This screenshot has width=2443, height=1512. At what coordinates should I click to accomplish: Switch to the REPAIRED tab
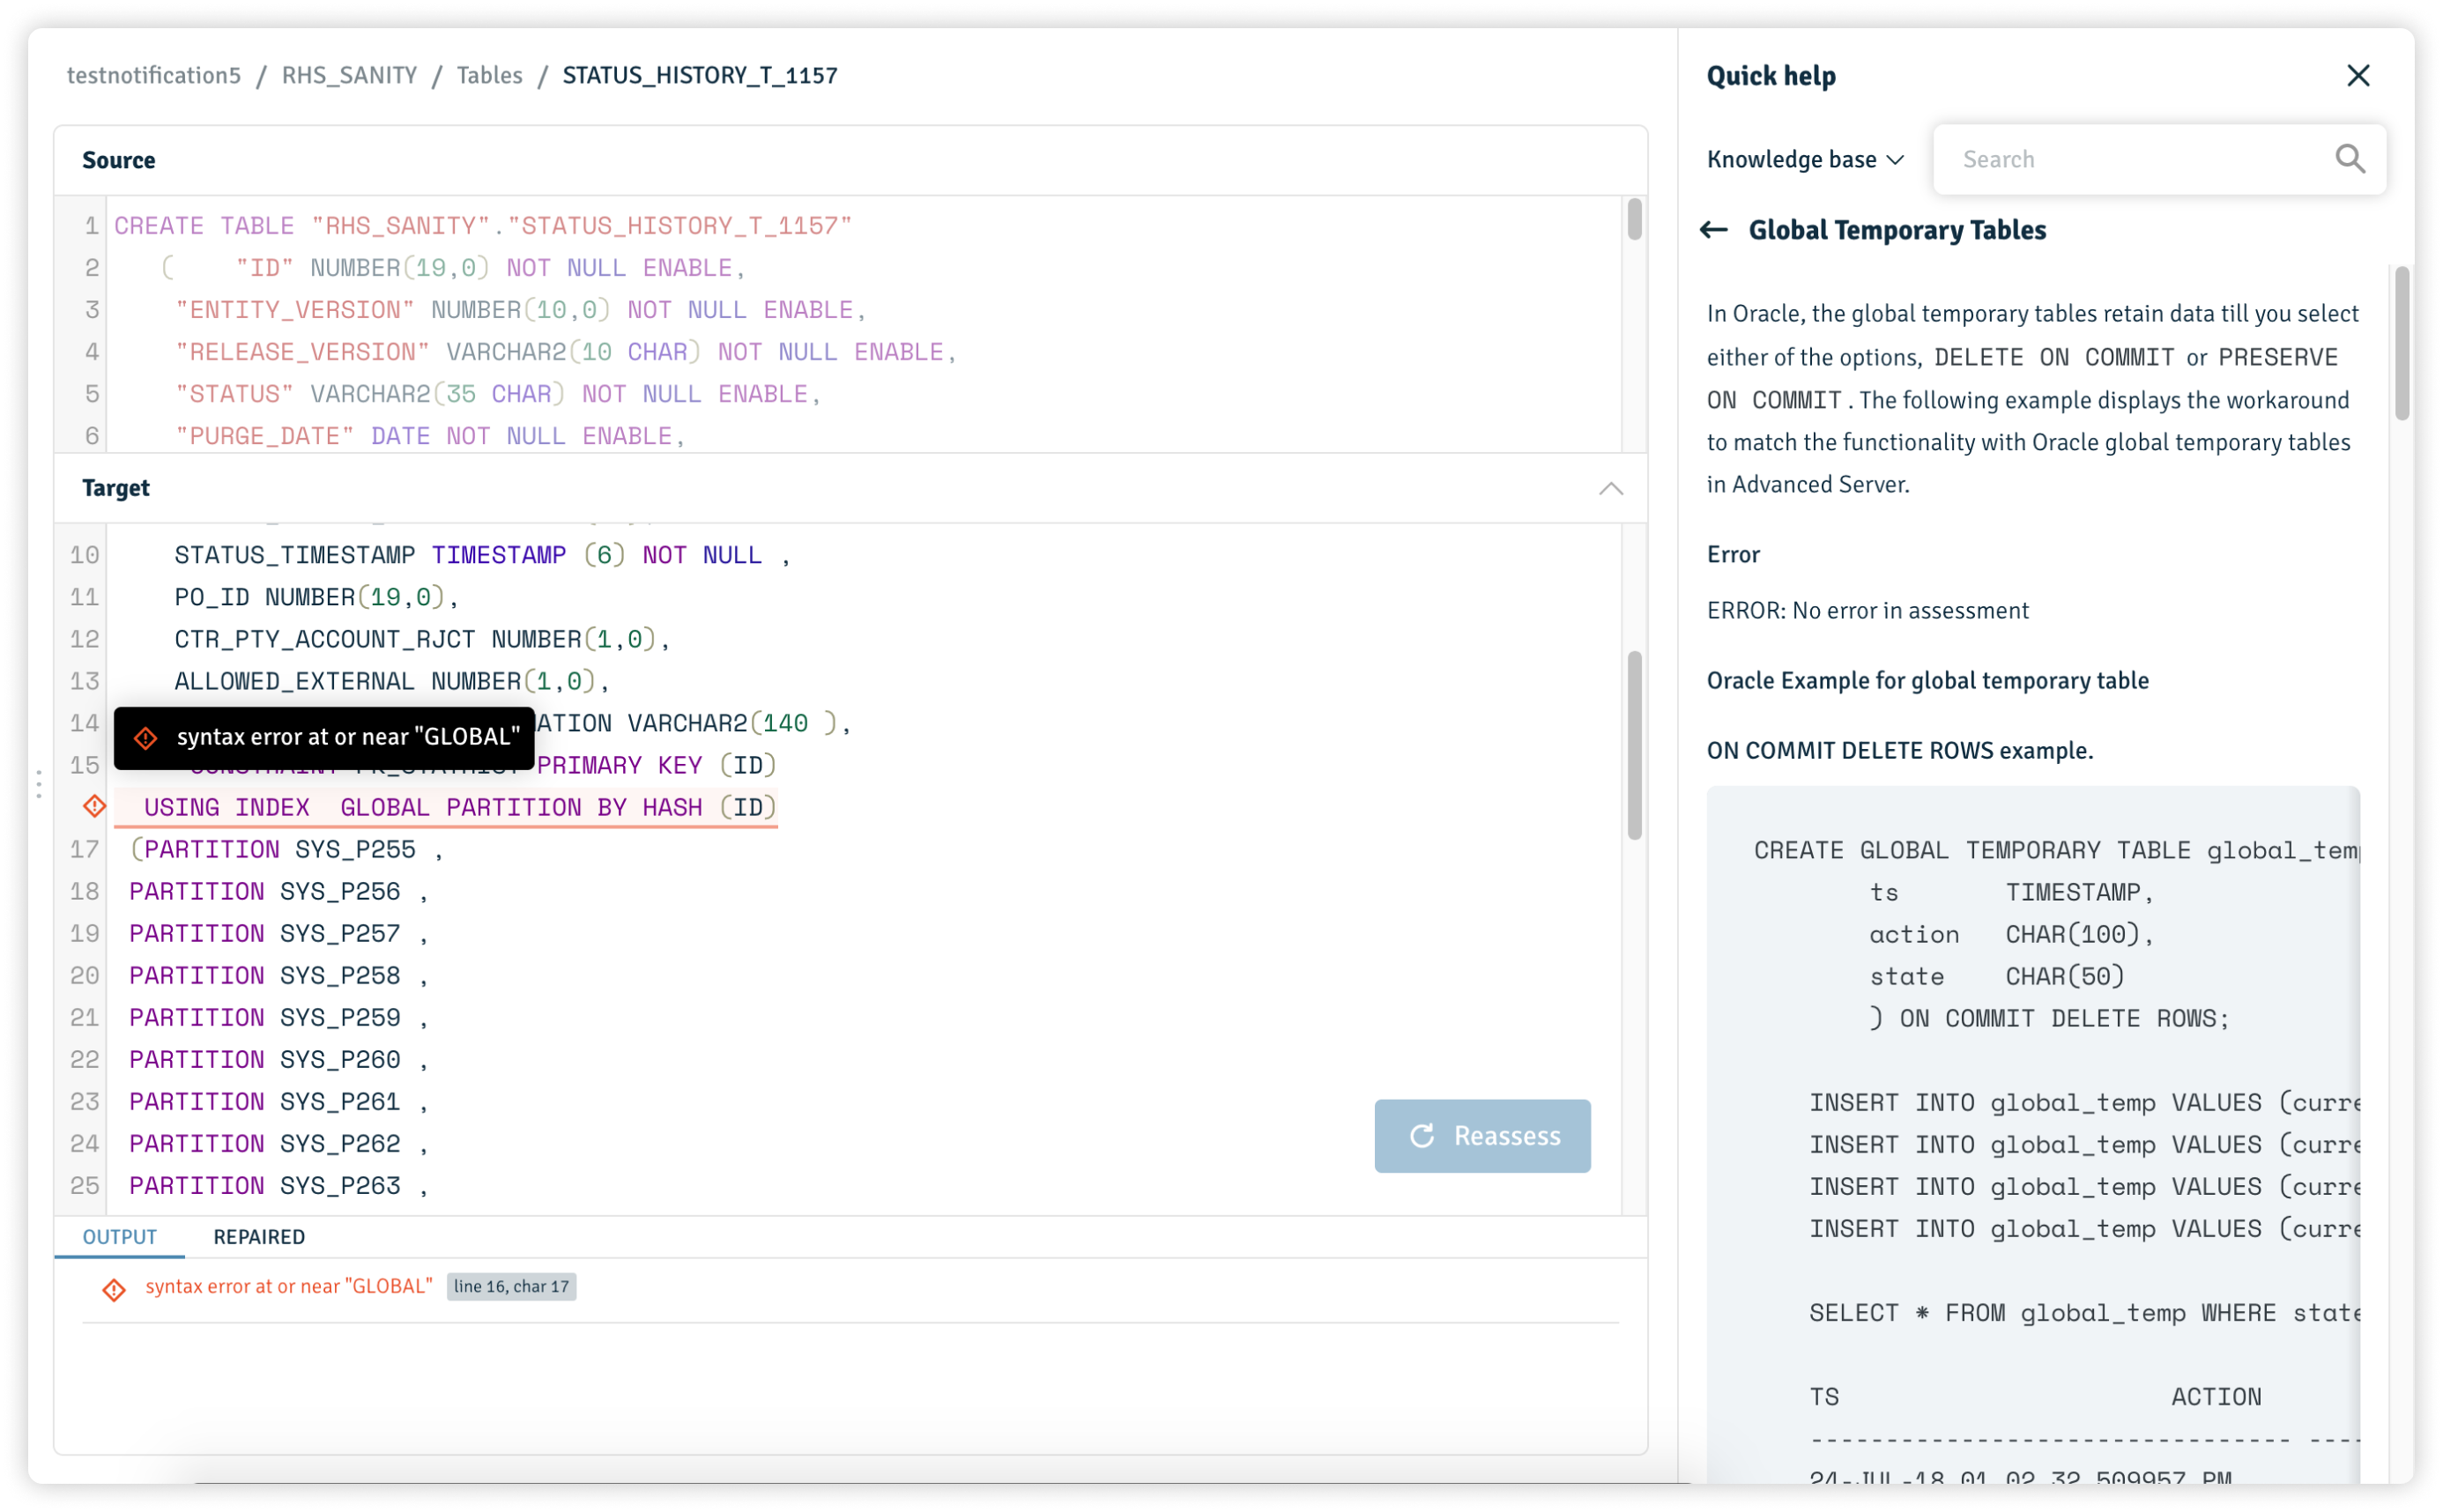(259, 1237)
